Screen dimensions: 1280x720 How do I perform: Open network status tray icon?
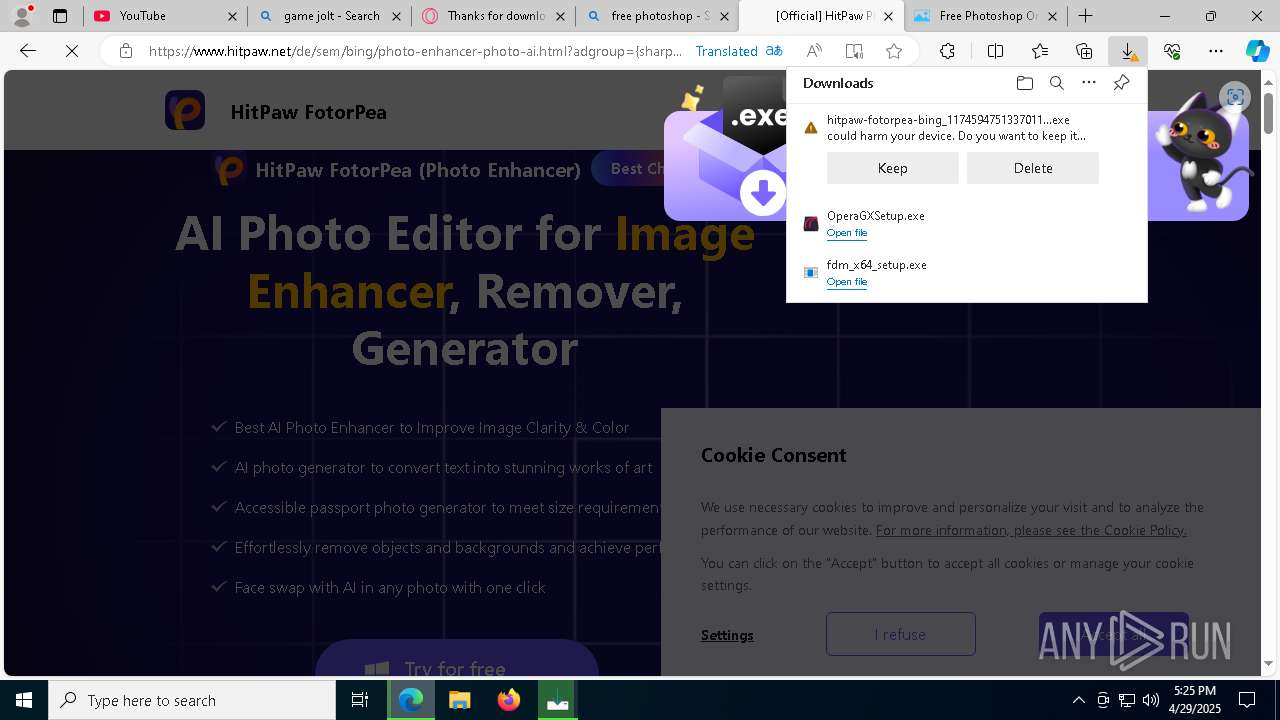point(1127,700)
